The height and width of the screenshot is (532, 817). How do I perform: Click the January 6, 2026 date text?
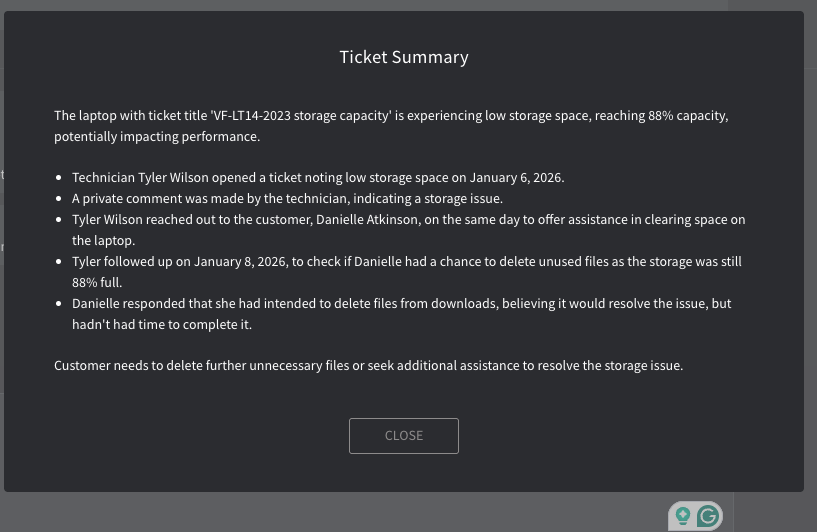(516, 178)
